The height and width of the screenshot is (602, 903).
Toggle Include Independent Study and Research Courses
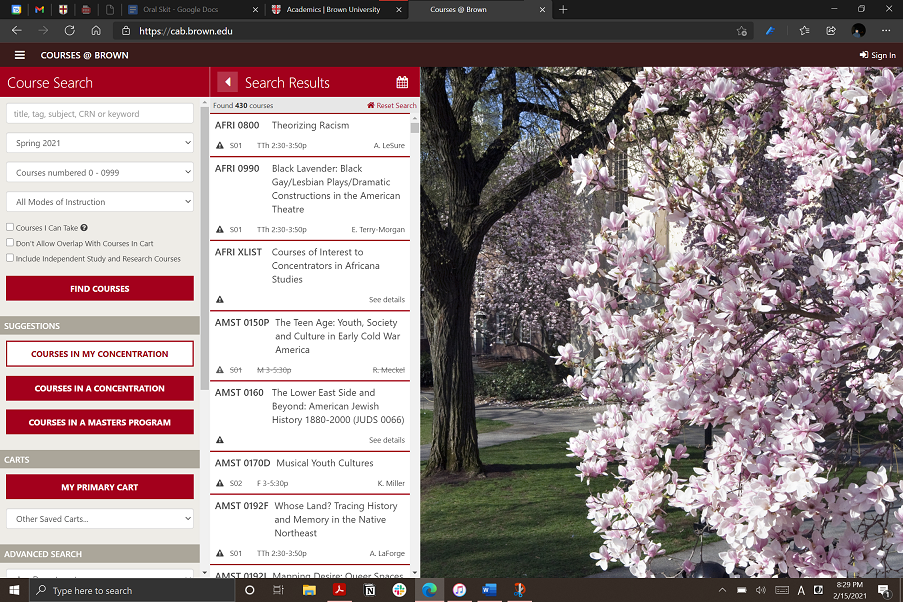coord(10,258)
